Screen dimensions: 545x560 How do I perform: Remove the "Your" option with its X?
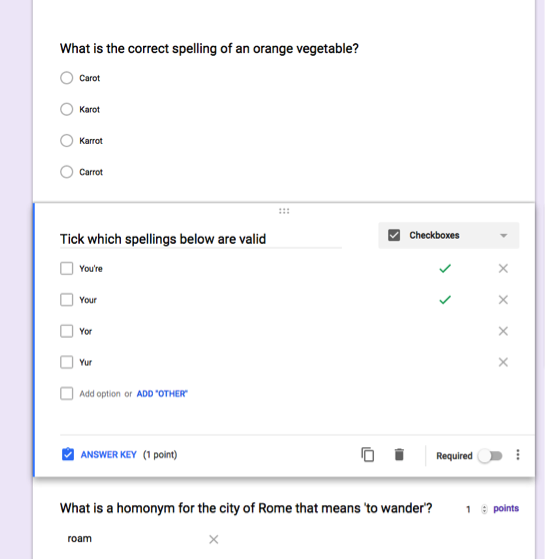503,300
